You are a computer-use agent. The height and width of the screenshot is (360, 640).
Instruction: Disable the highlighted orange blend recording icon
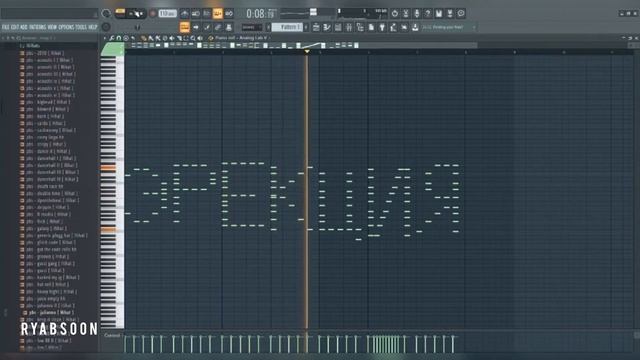click(x=218, y=13)
